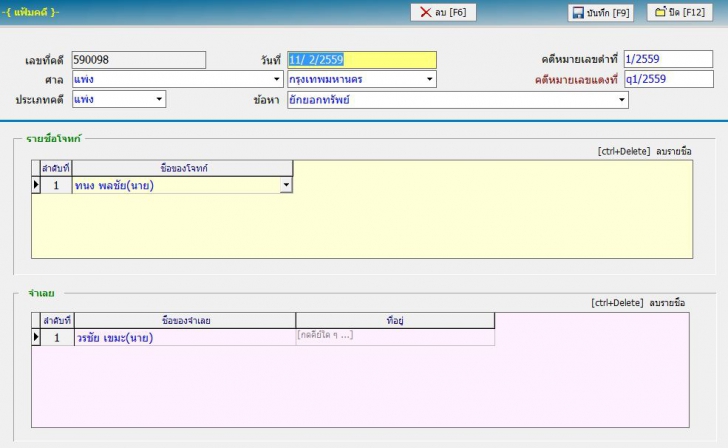Open the ข้อหา dropdown ยักยอกทรัพย์
728x448 pixels.
[x=622, y=100]
